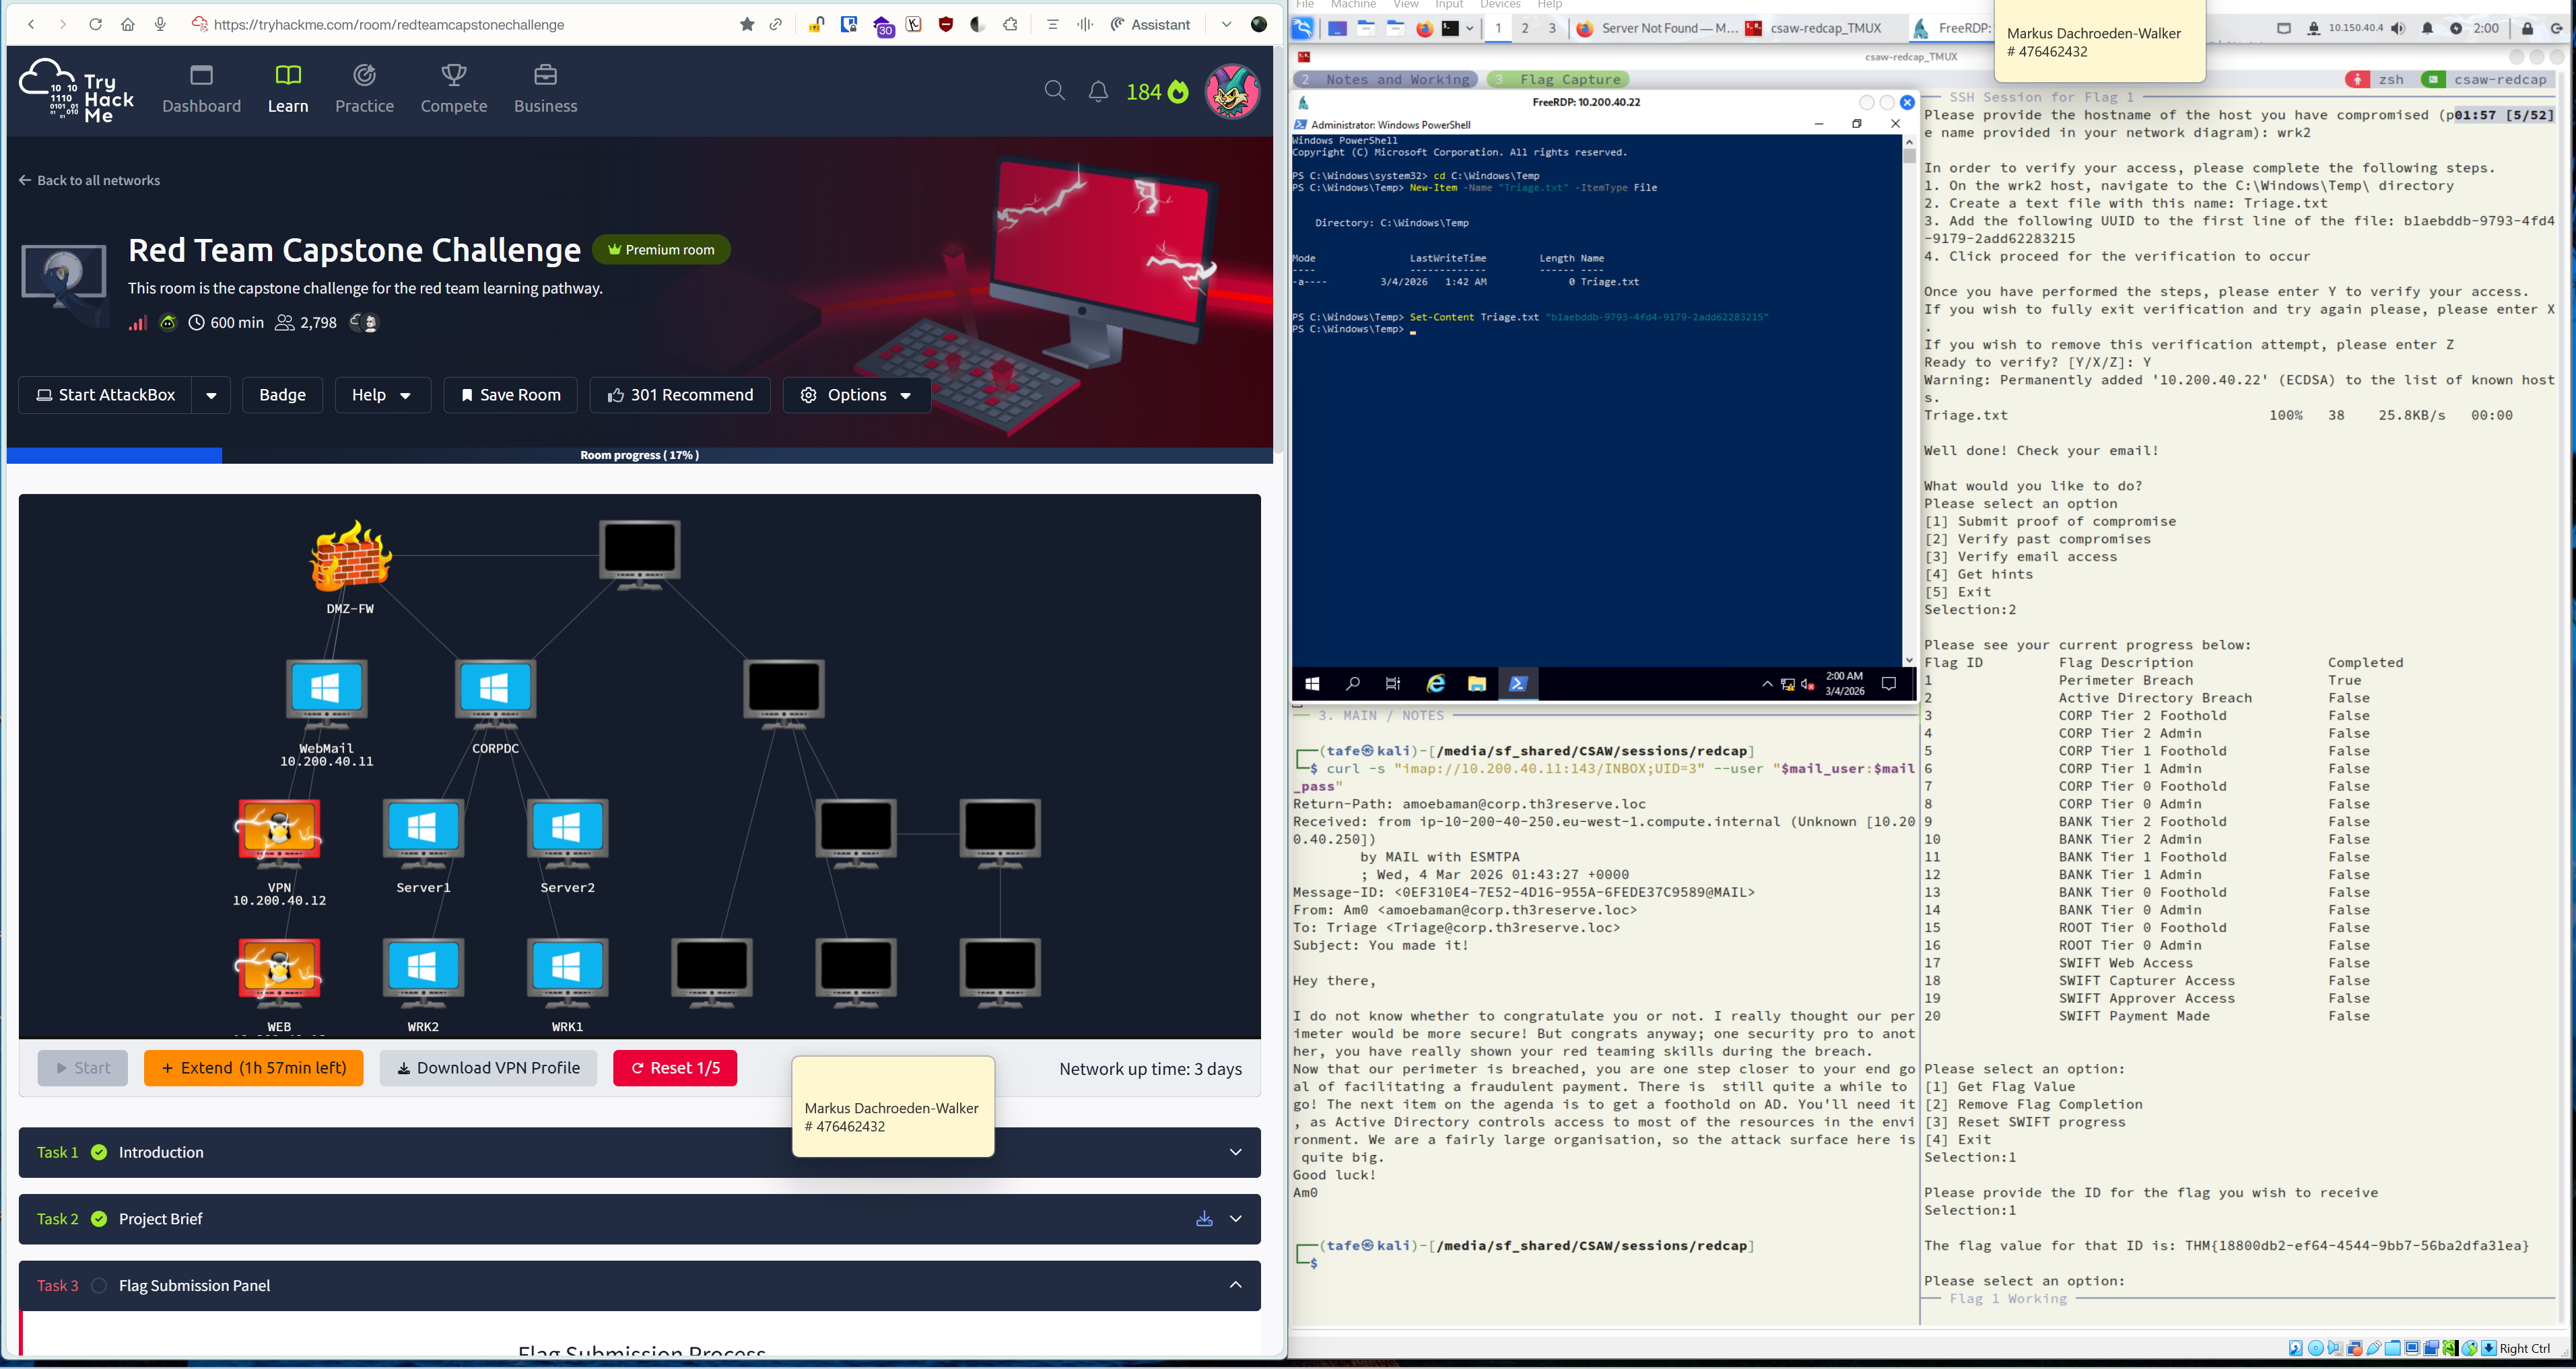The width and height of the screenshot is (2576, 1369).
Task: Open the Practice navigation tab
Action: point(364,89)
